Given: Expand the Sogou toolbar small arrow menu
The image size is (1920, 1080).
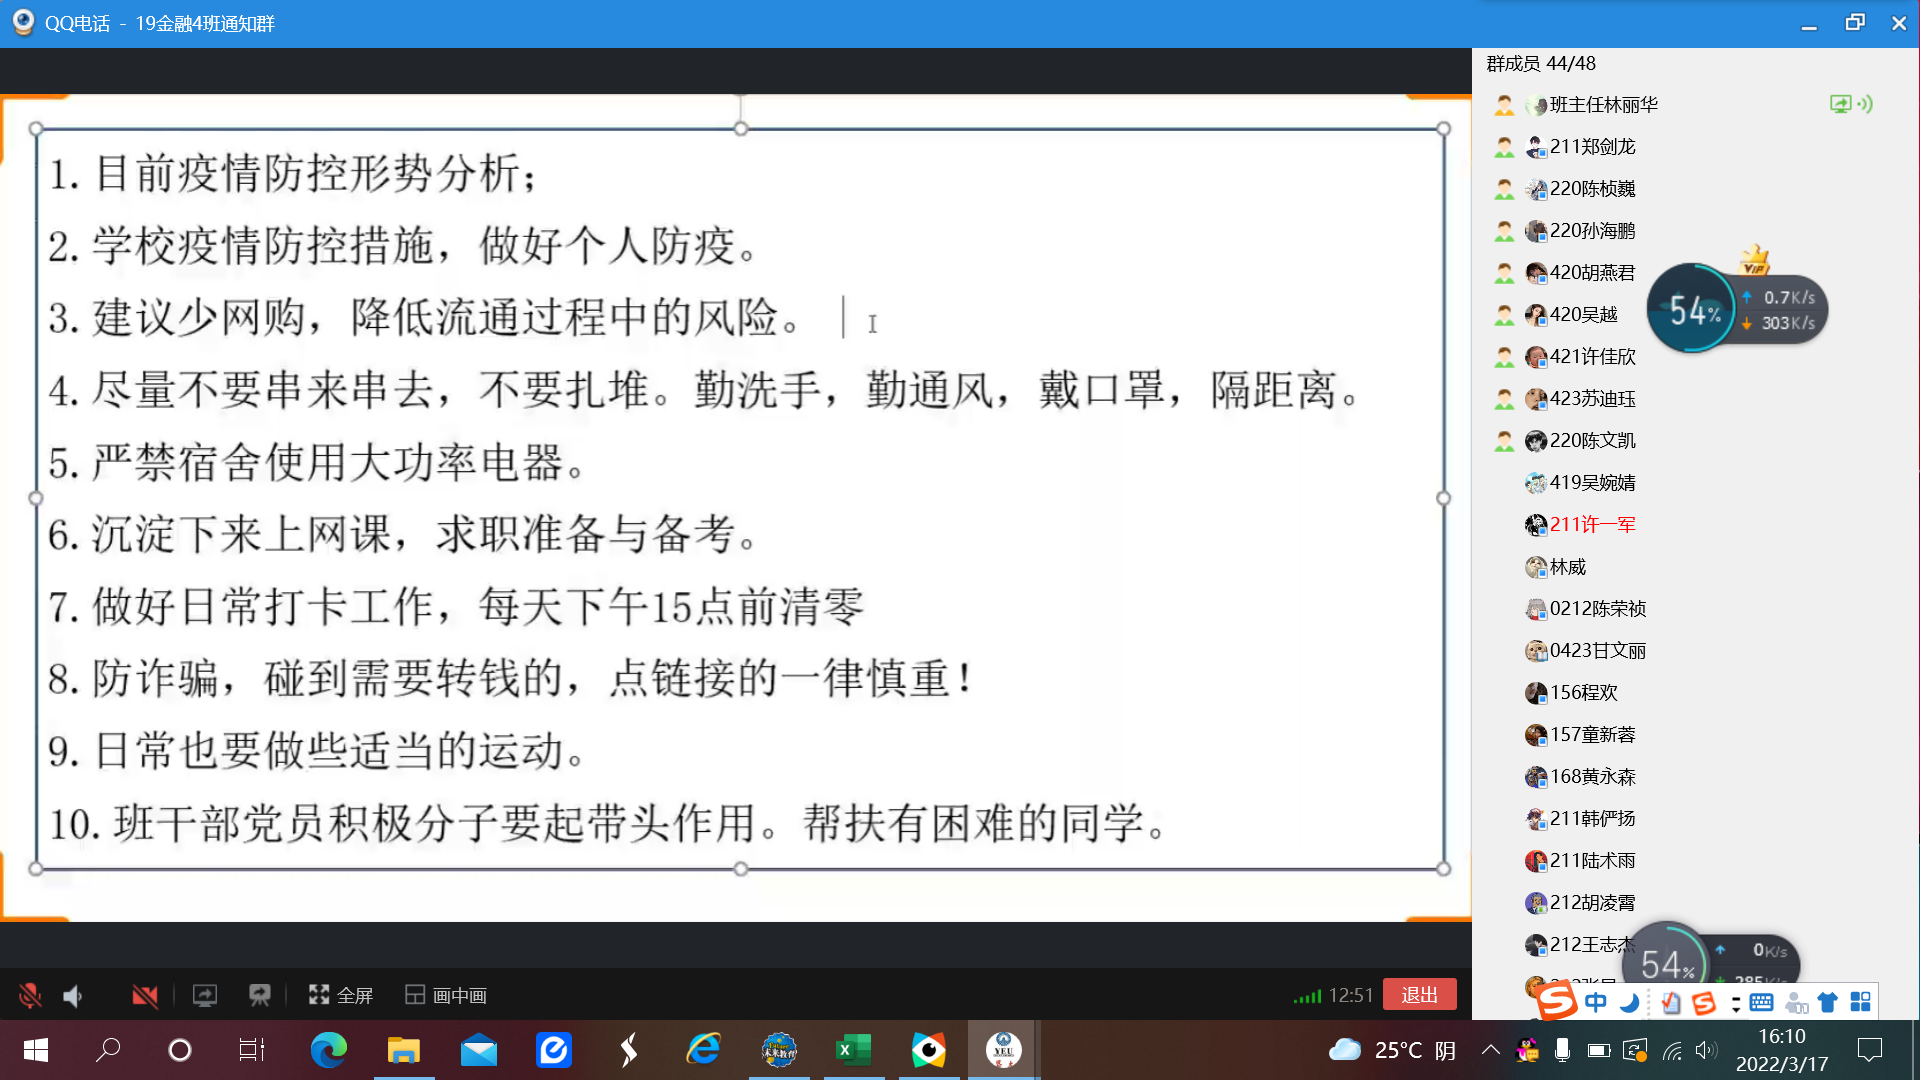Looking at the screenshot, I should (x=1736, y=1003).
